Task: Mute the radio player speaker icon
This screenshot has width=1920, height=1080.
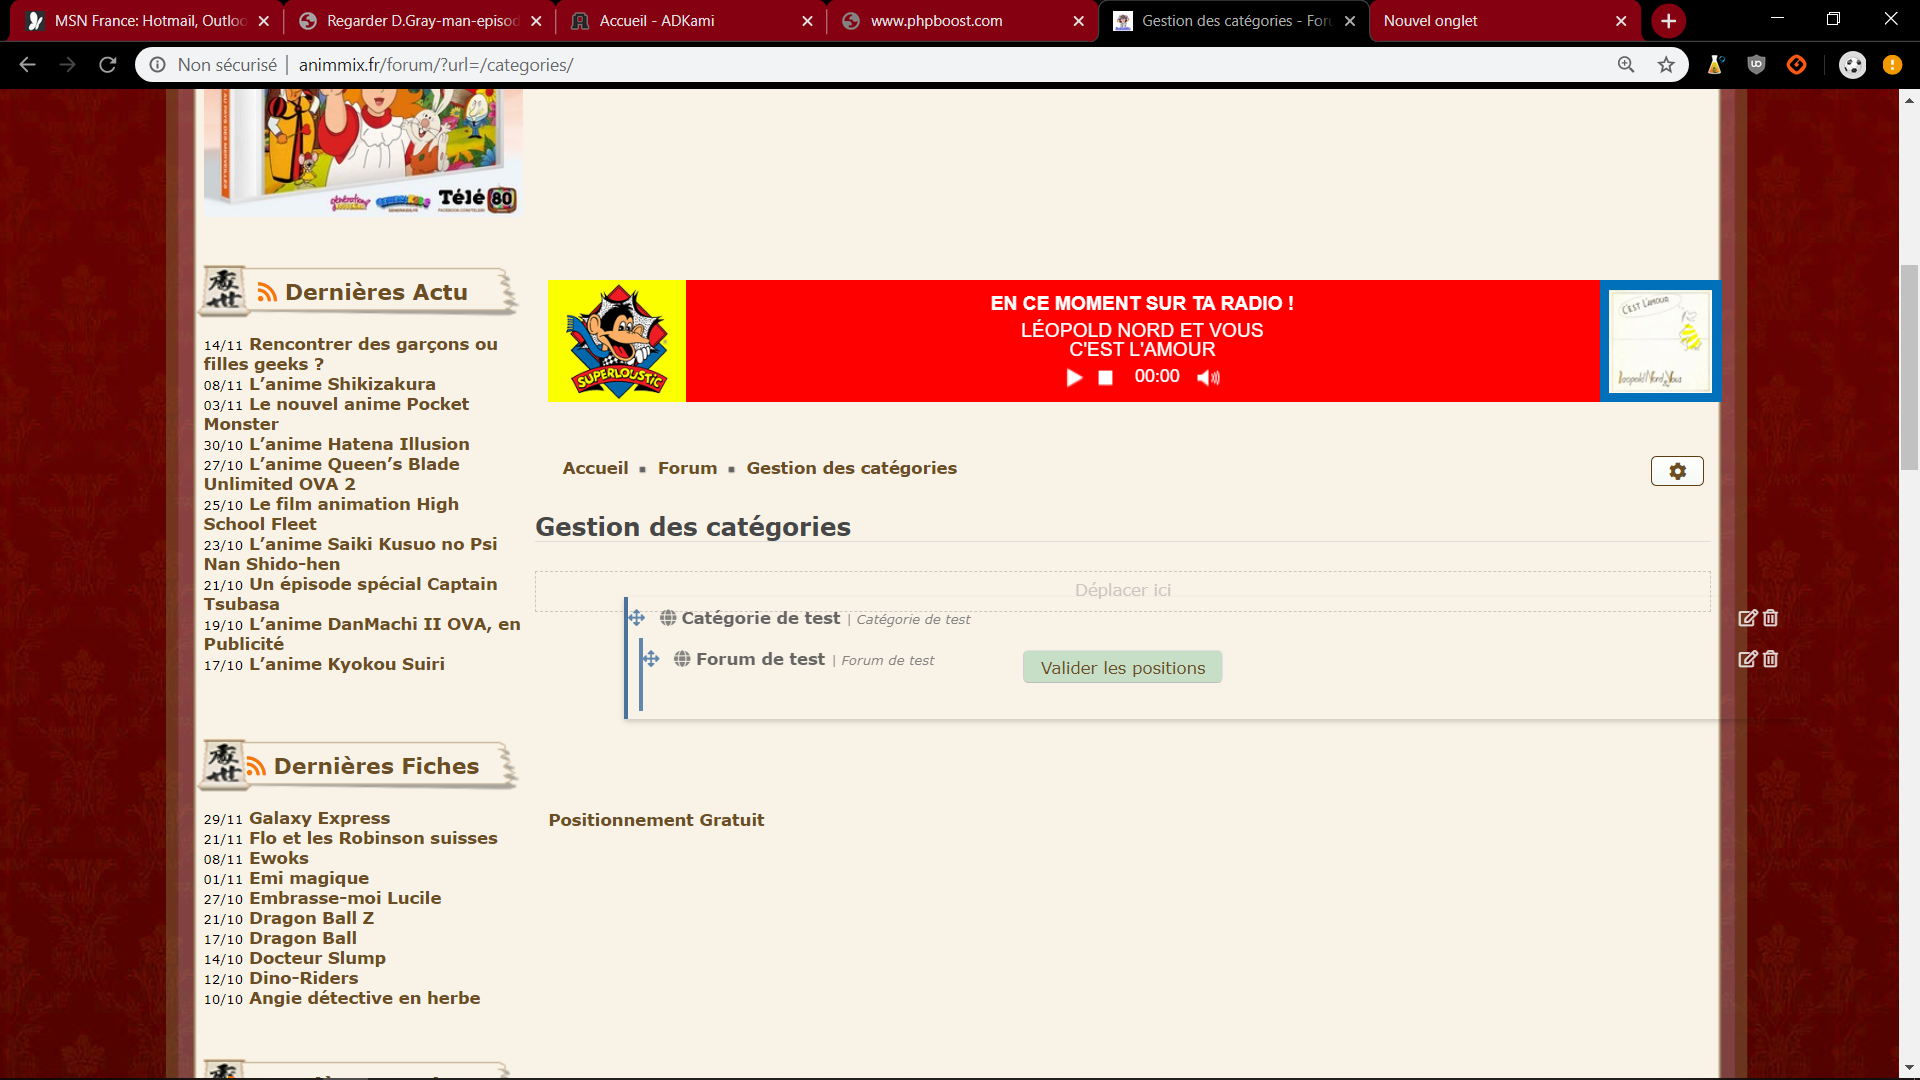Action: tap(1208, 378)
